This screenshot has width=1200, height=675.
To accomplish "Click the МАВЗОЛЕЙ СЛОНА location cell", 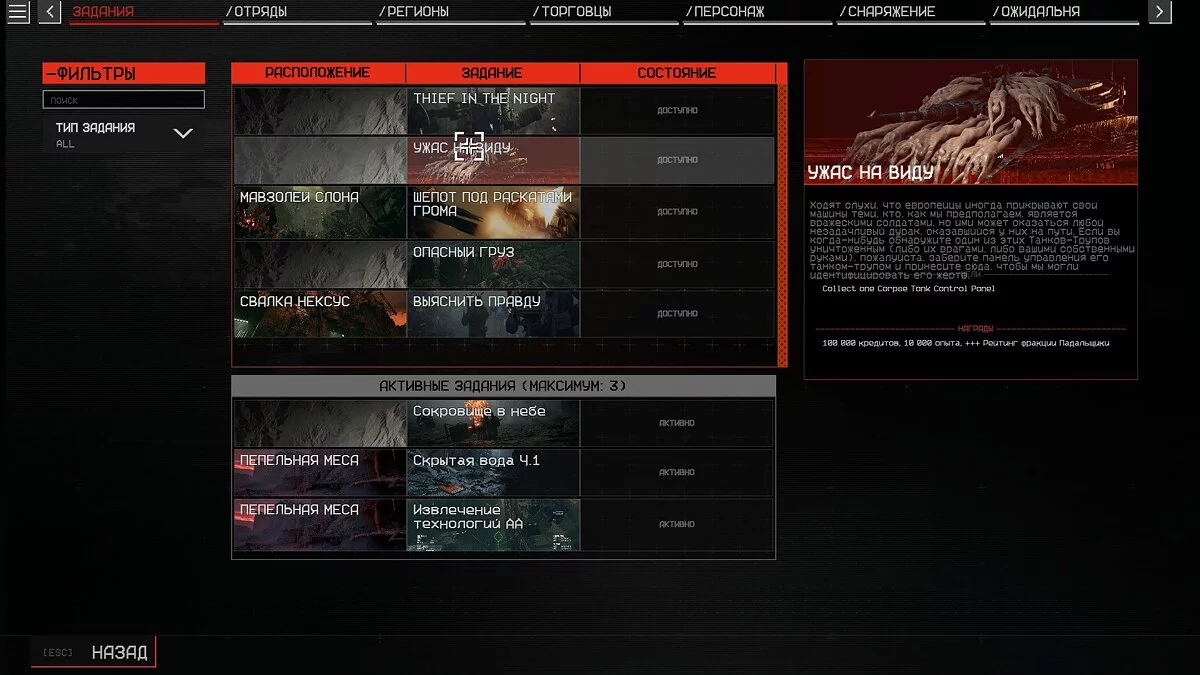I will pyautogui.click(x=320, y=212).
